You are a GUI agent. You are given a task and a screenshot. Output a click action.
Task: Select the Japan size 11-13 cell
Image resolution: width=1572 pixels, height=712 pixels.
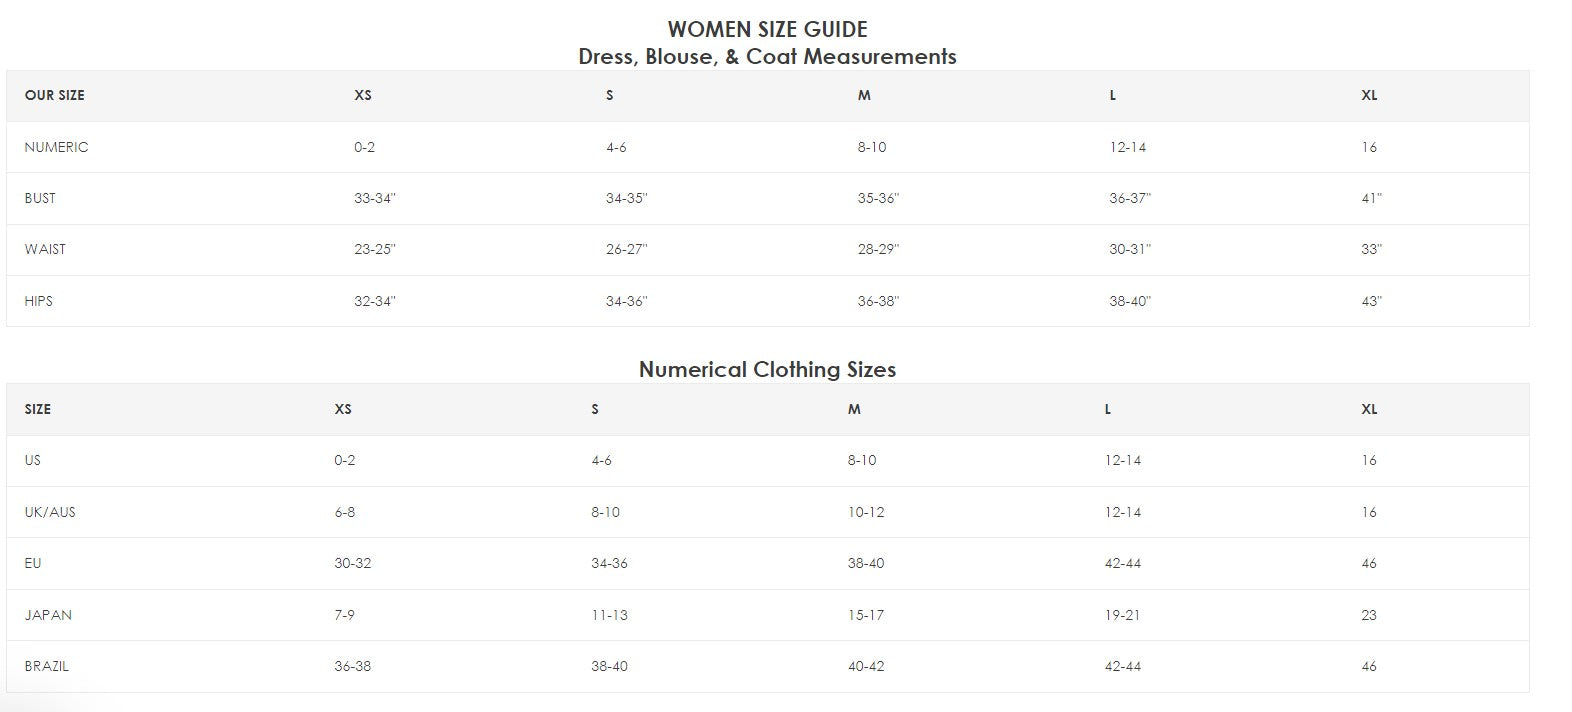pos(609,615)
